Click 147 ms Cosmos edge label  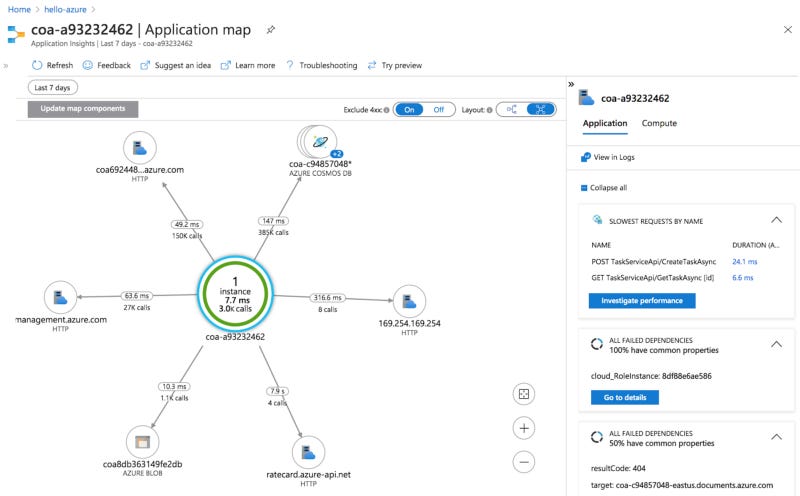click(x=273, y=221)
